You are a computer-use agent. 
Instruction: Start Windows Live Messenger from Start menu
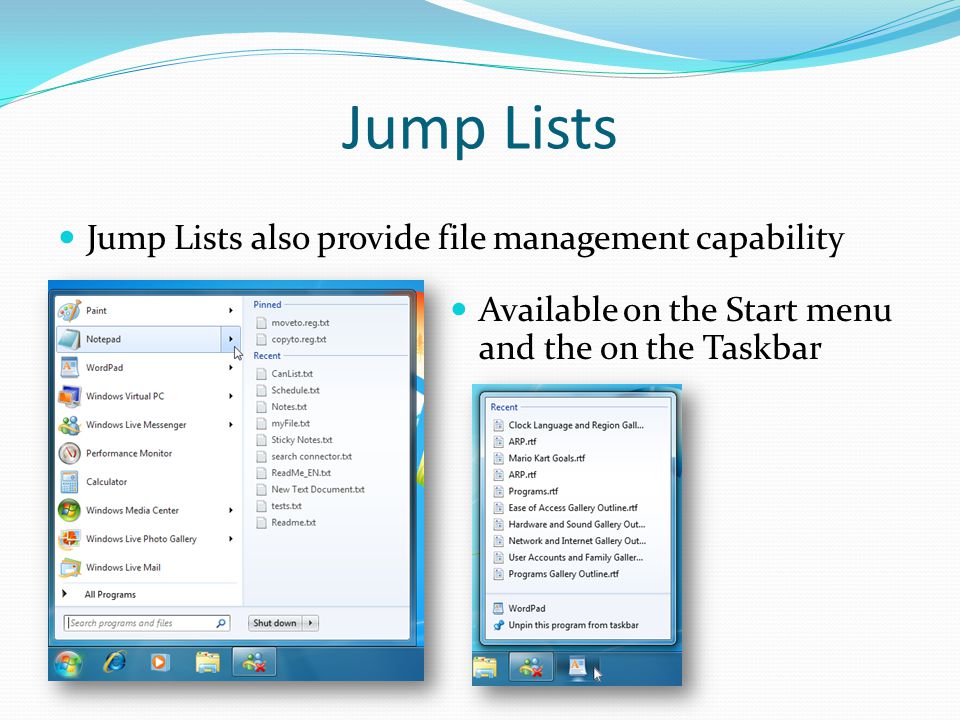[139, 424]
